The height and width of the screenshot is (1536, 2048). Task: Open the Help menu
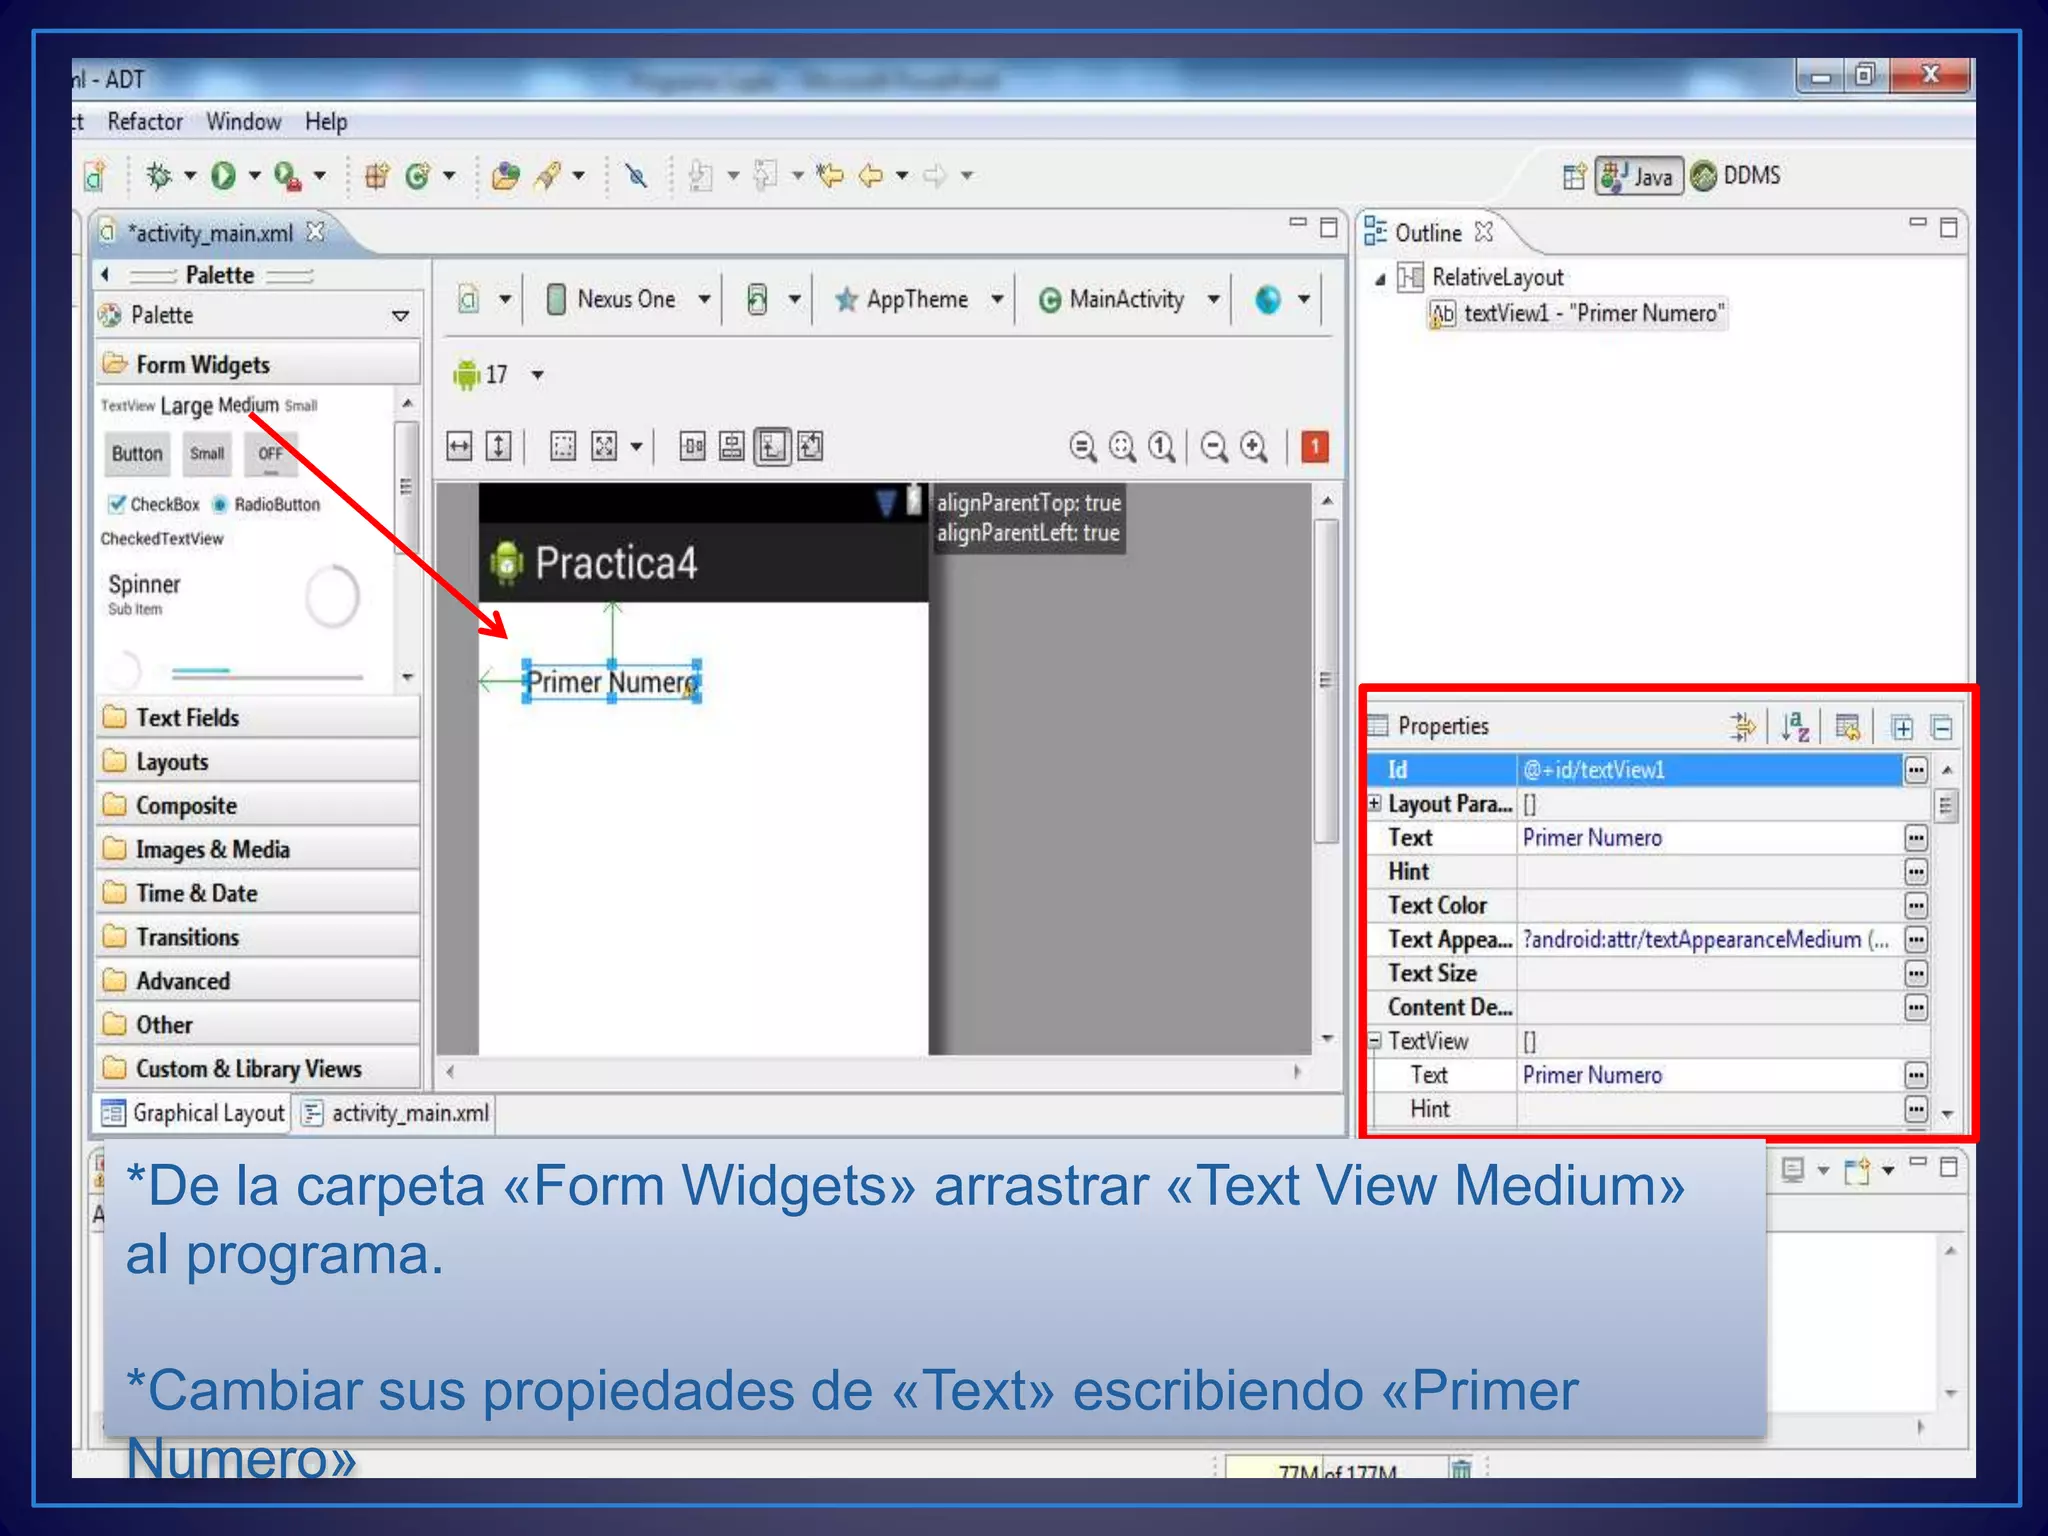(x=326, y=122)
